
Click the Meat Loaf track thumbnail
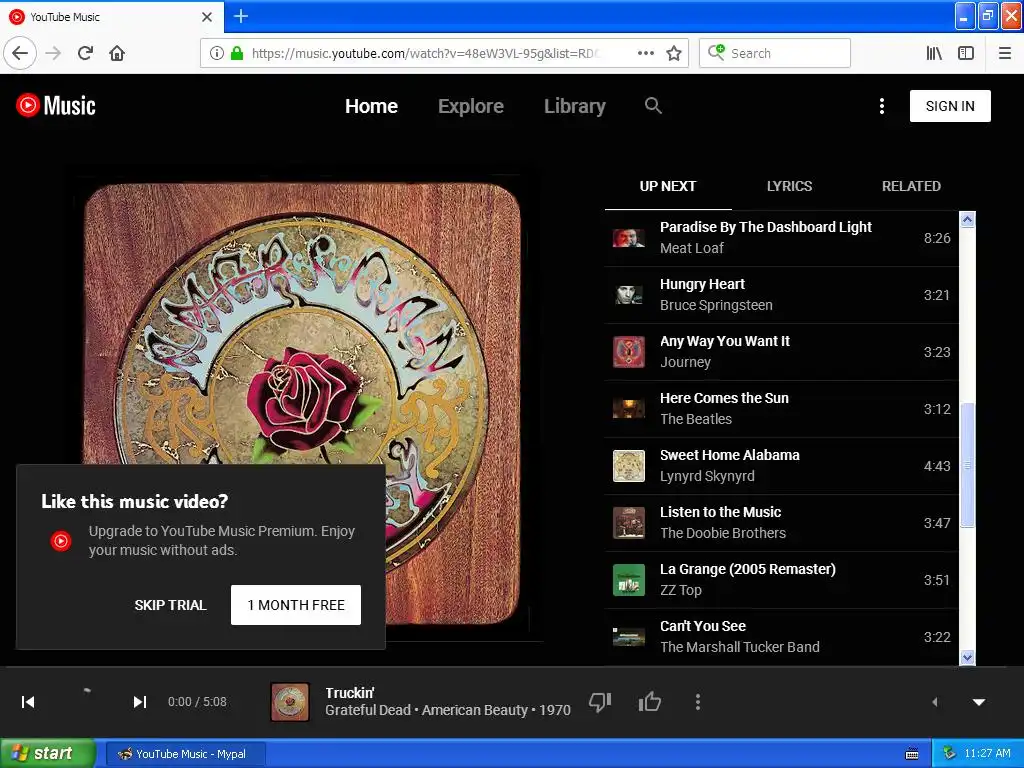[629, 238]
